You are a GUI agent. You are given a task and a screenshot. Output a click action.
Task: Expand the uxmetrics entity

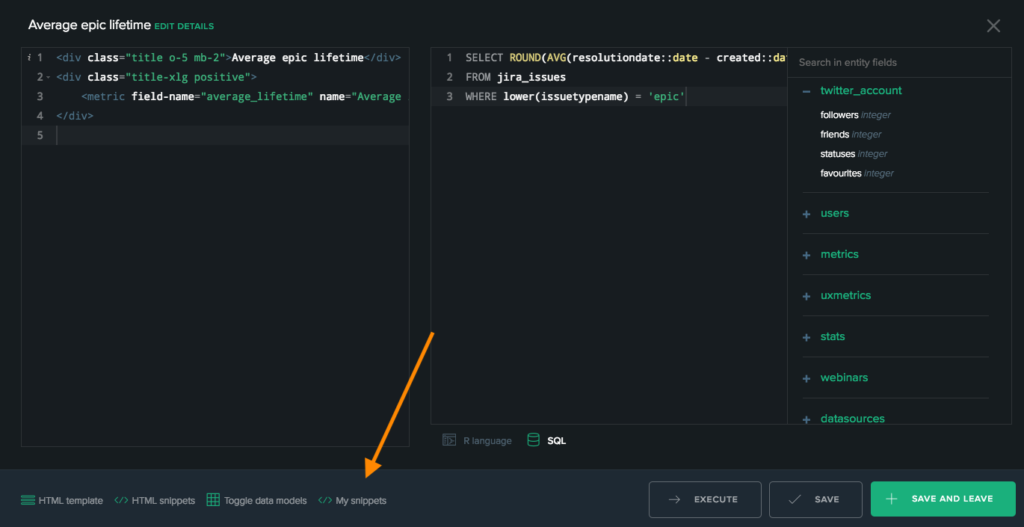coord(807,296)
